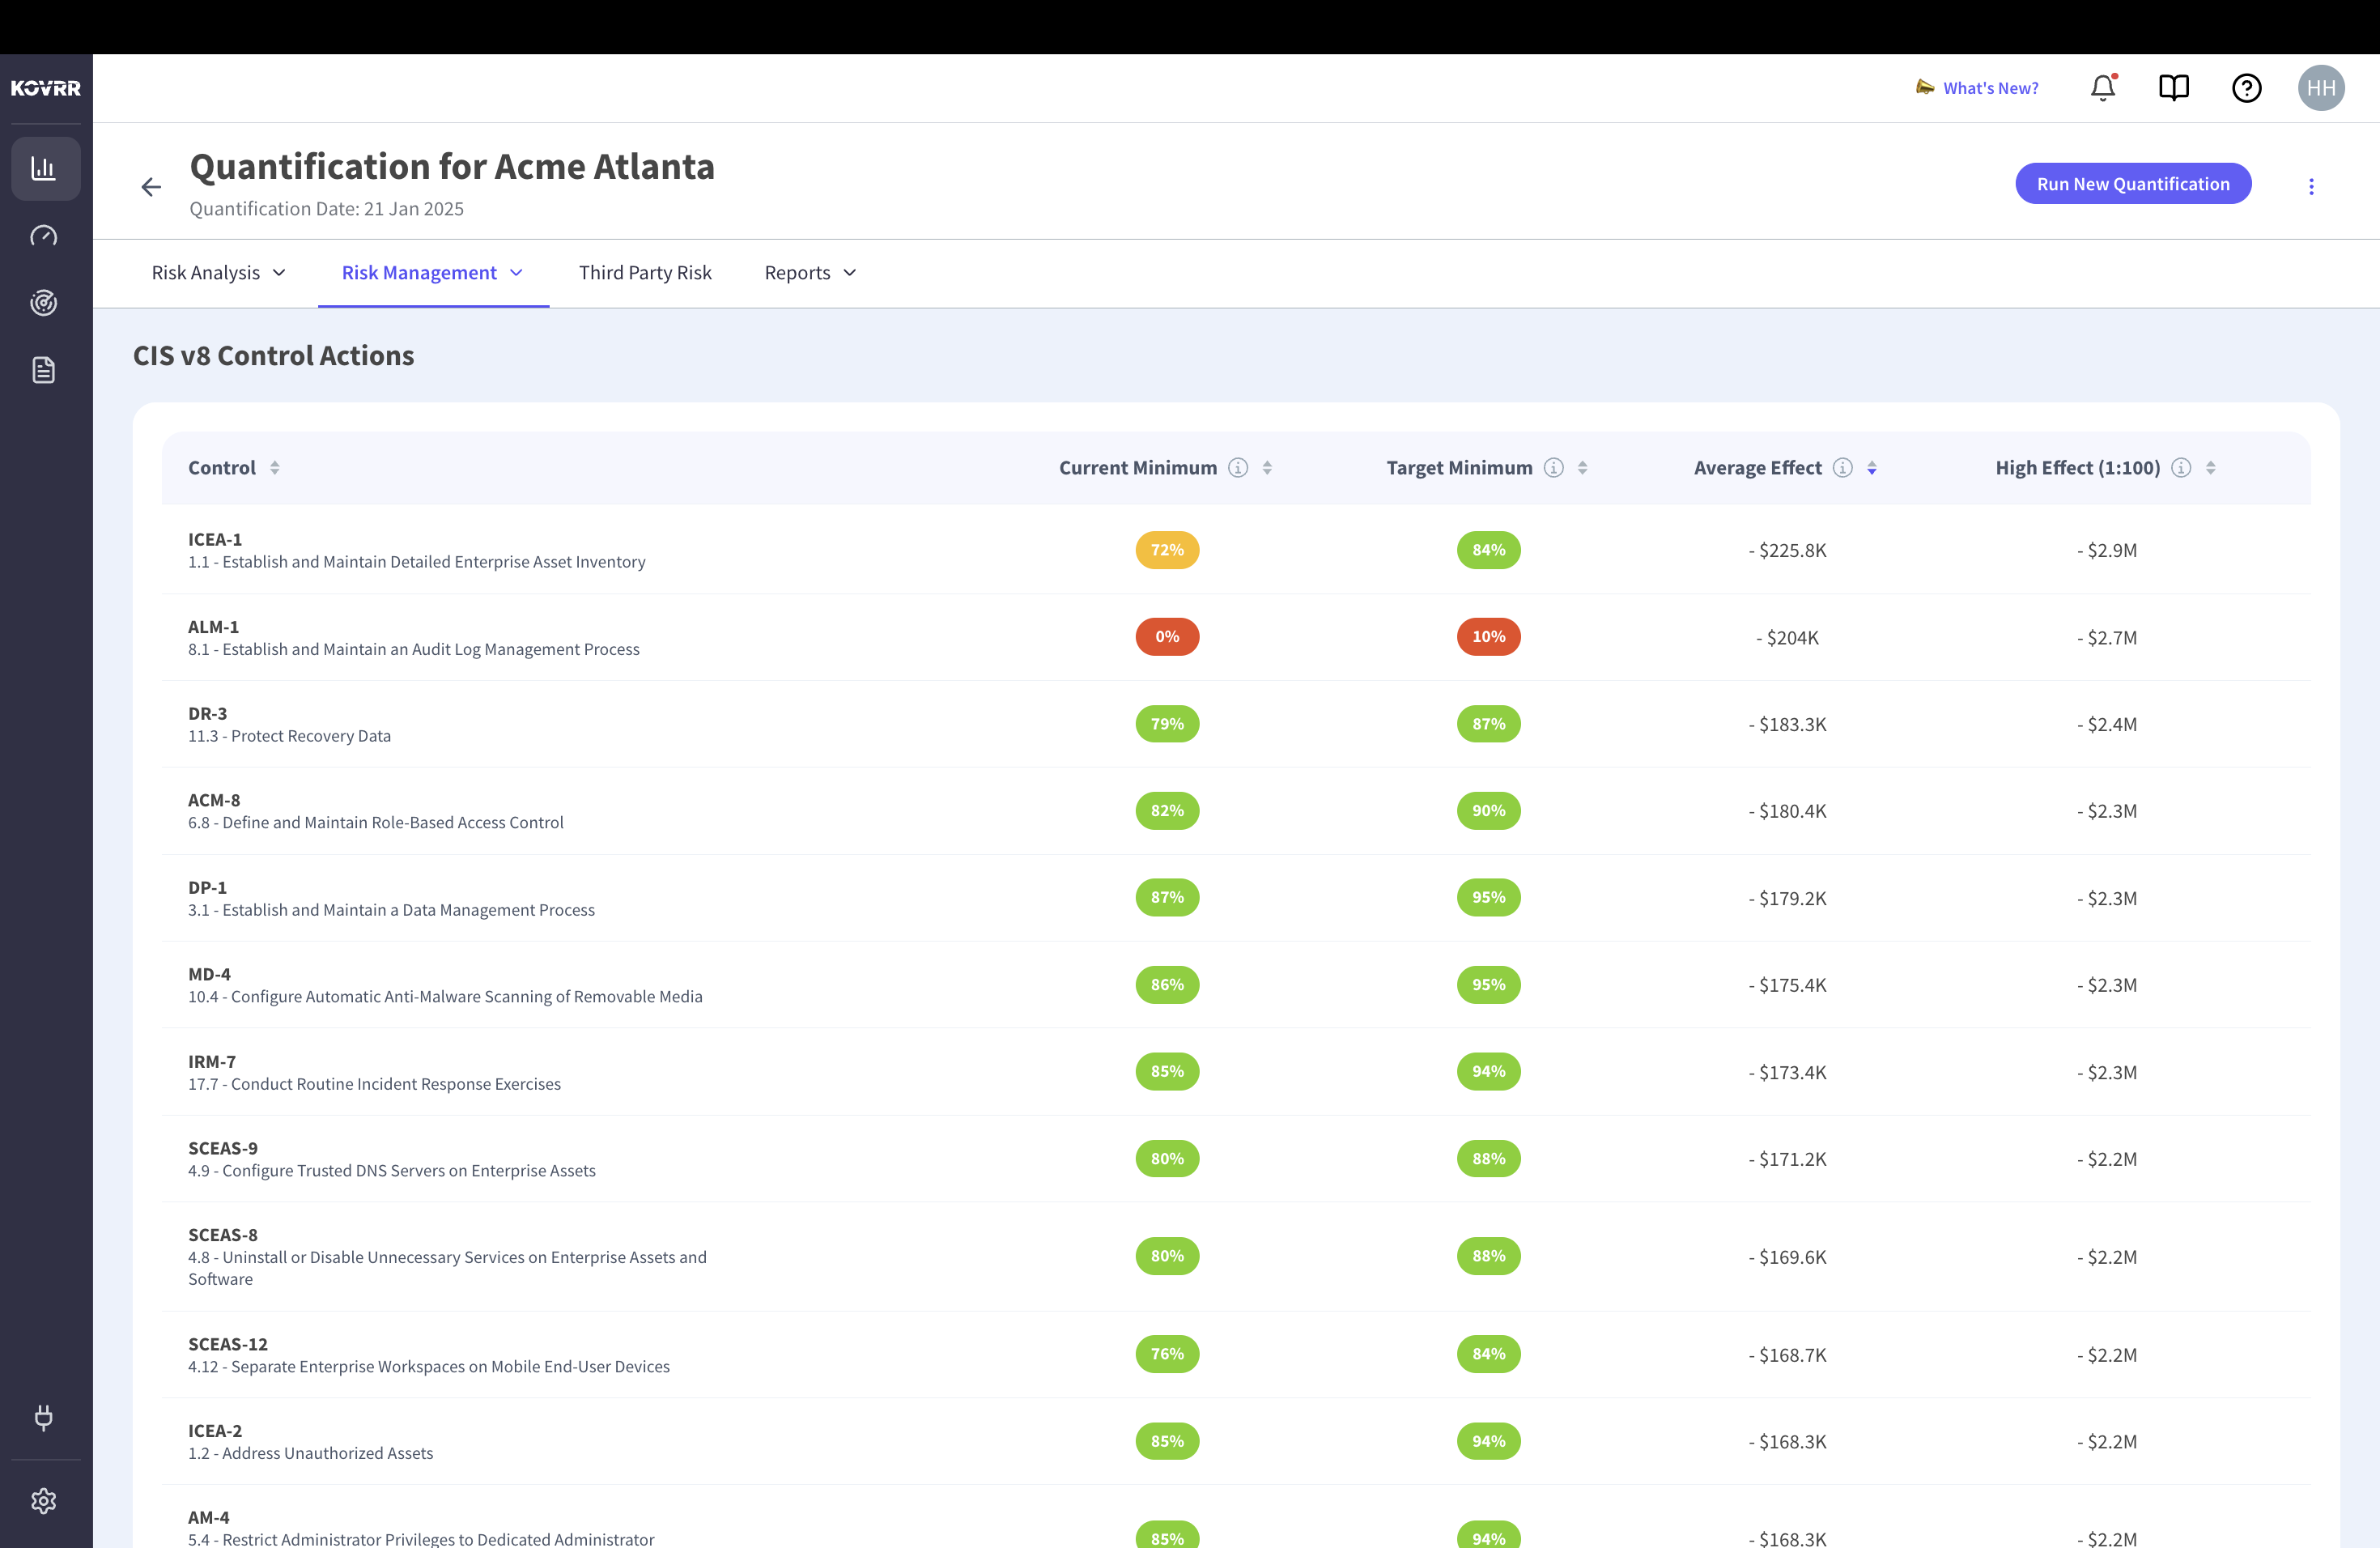This screenshot has height=1548, width=2380.
Task: Open the HH user avatar menu
Action: click(x=2321, y=88)
